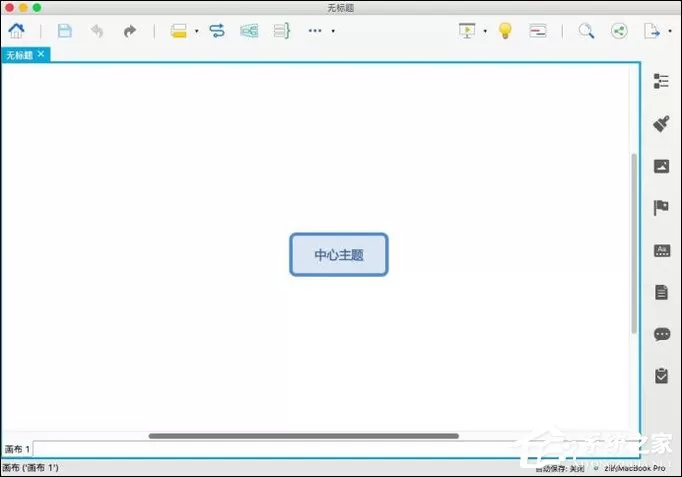Undo the last action

[97, 31]
